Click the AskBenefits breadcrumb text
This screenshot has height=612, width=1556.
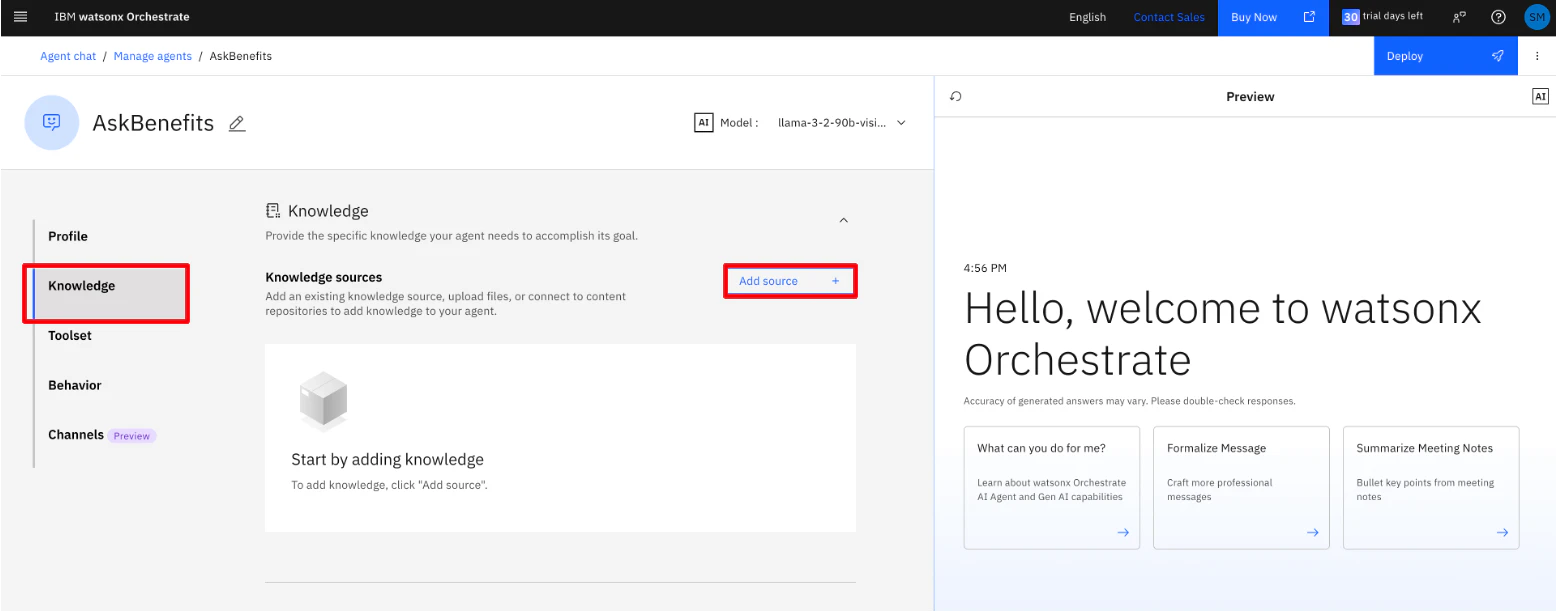[x=241, y=56]
